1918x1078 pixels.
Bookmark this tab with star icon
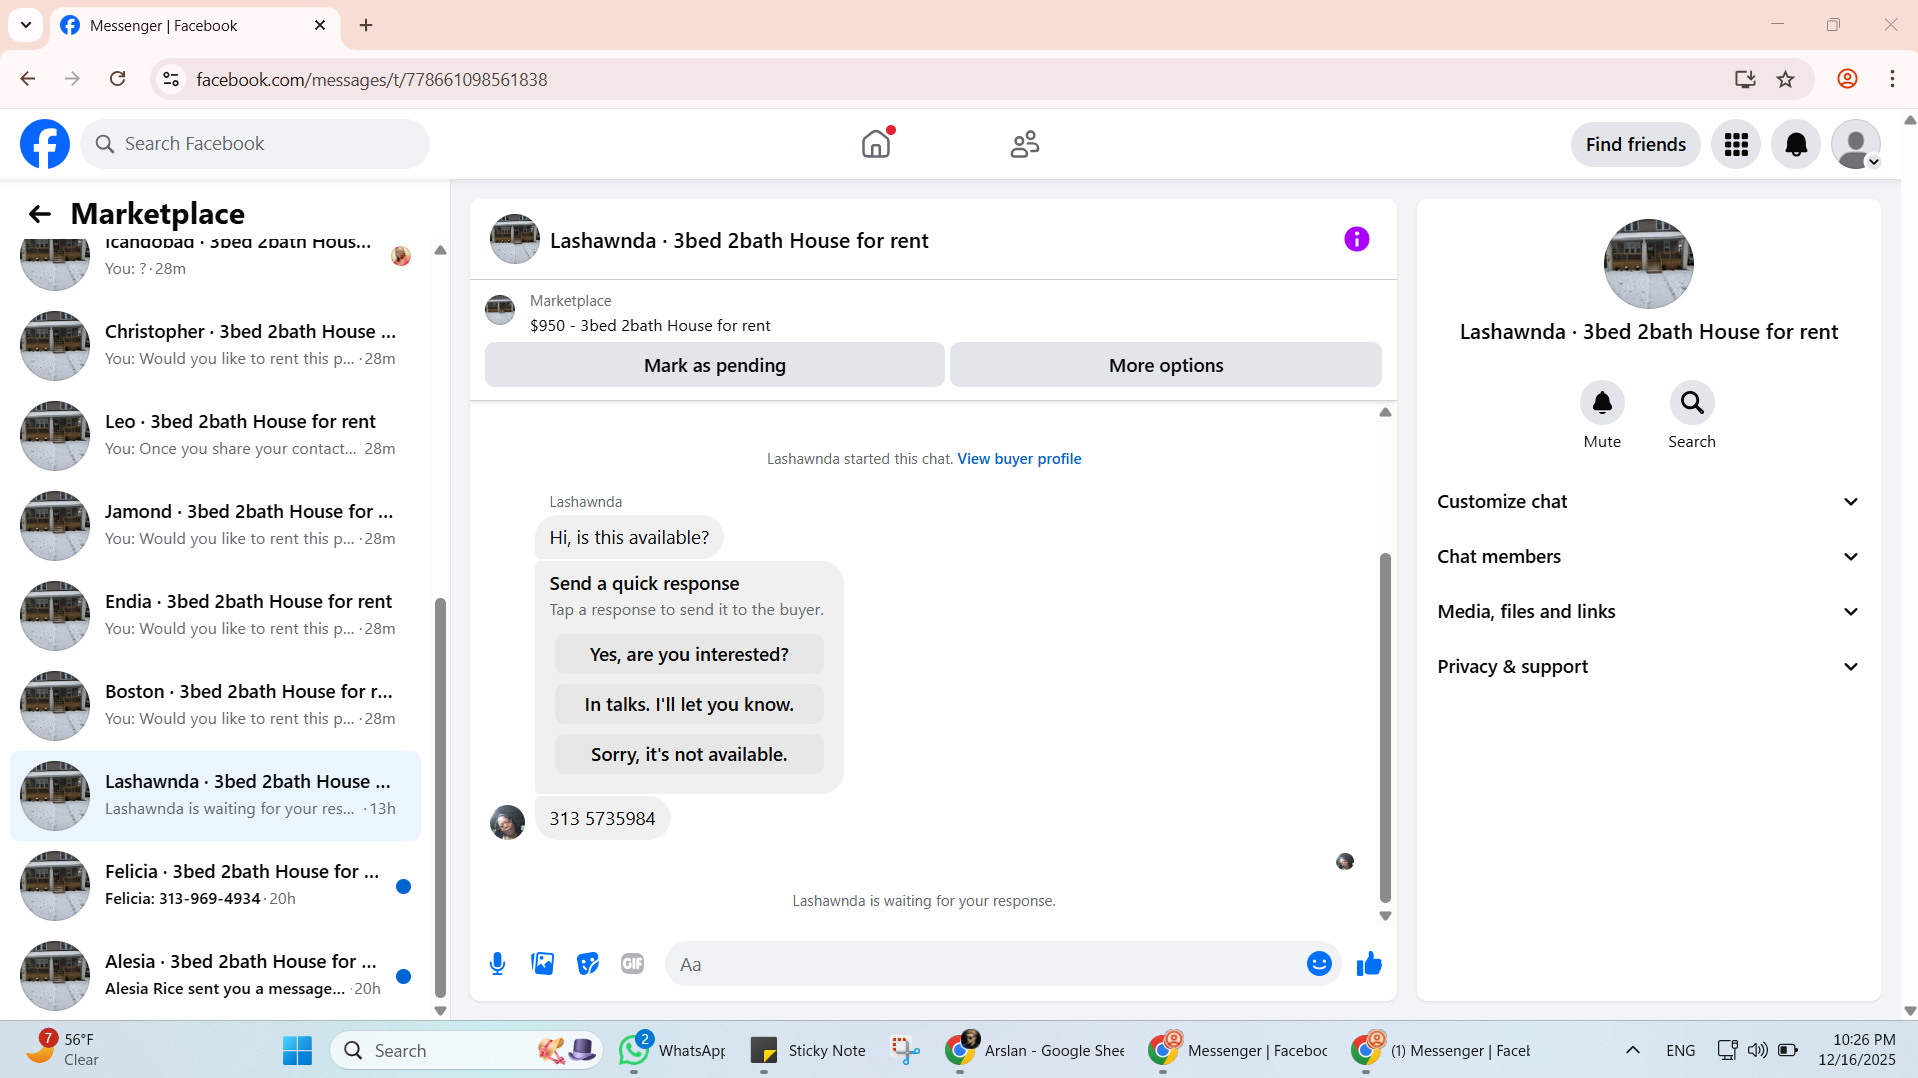coord(1786,79)
